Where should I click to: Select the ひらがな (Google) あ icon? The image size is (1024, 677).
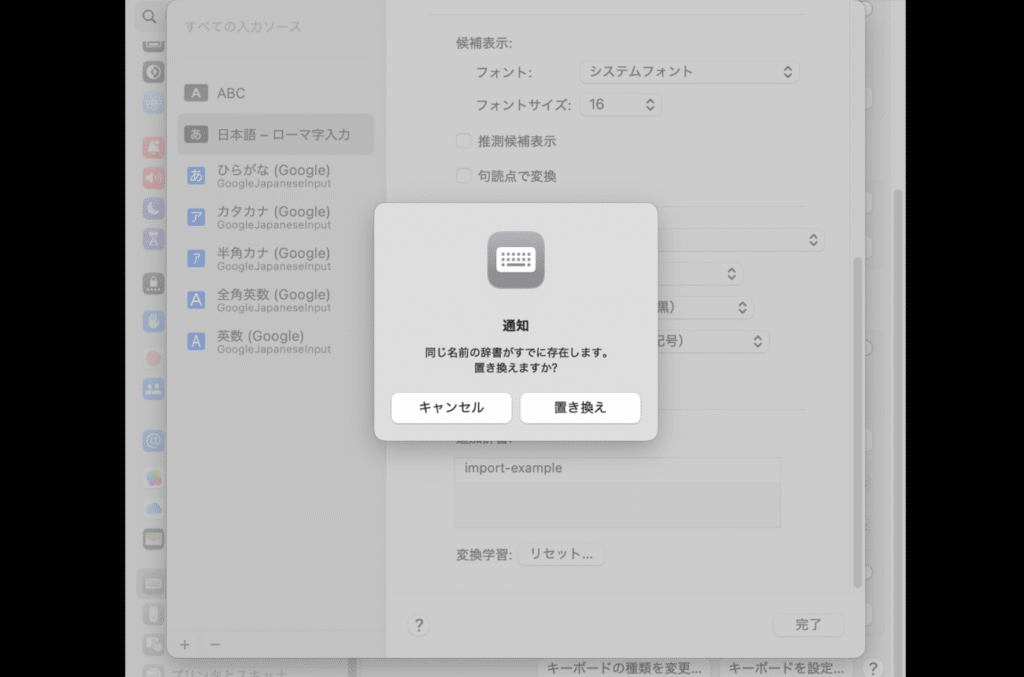195,175
